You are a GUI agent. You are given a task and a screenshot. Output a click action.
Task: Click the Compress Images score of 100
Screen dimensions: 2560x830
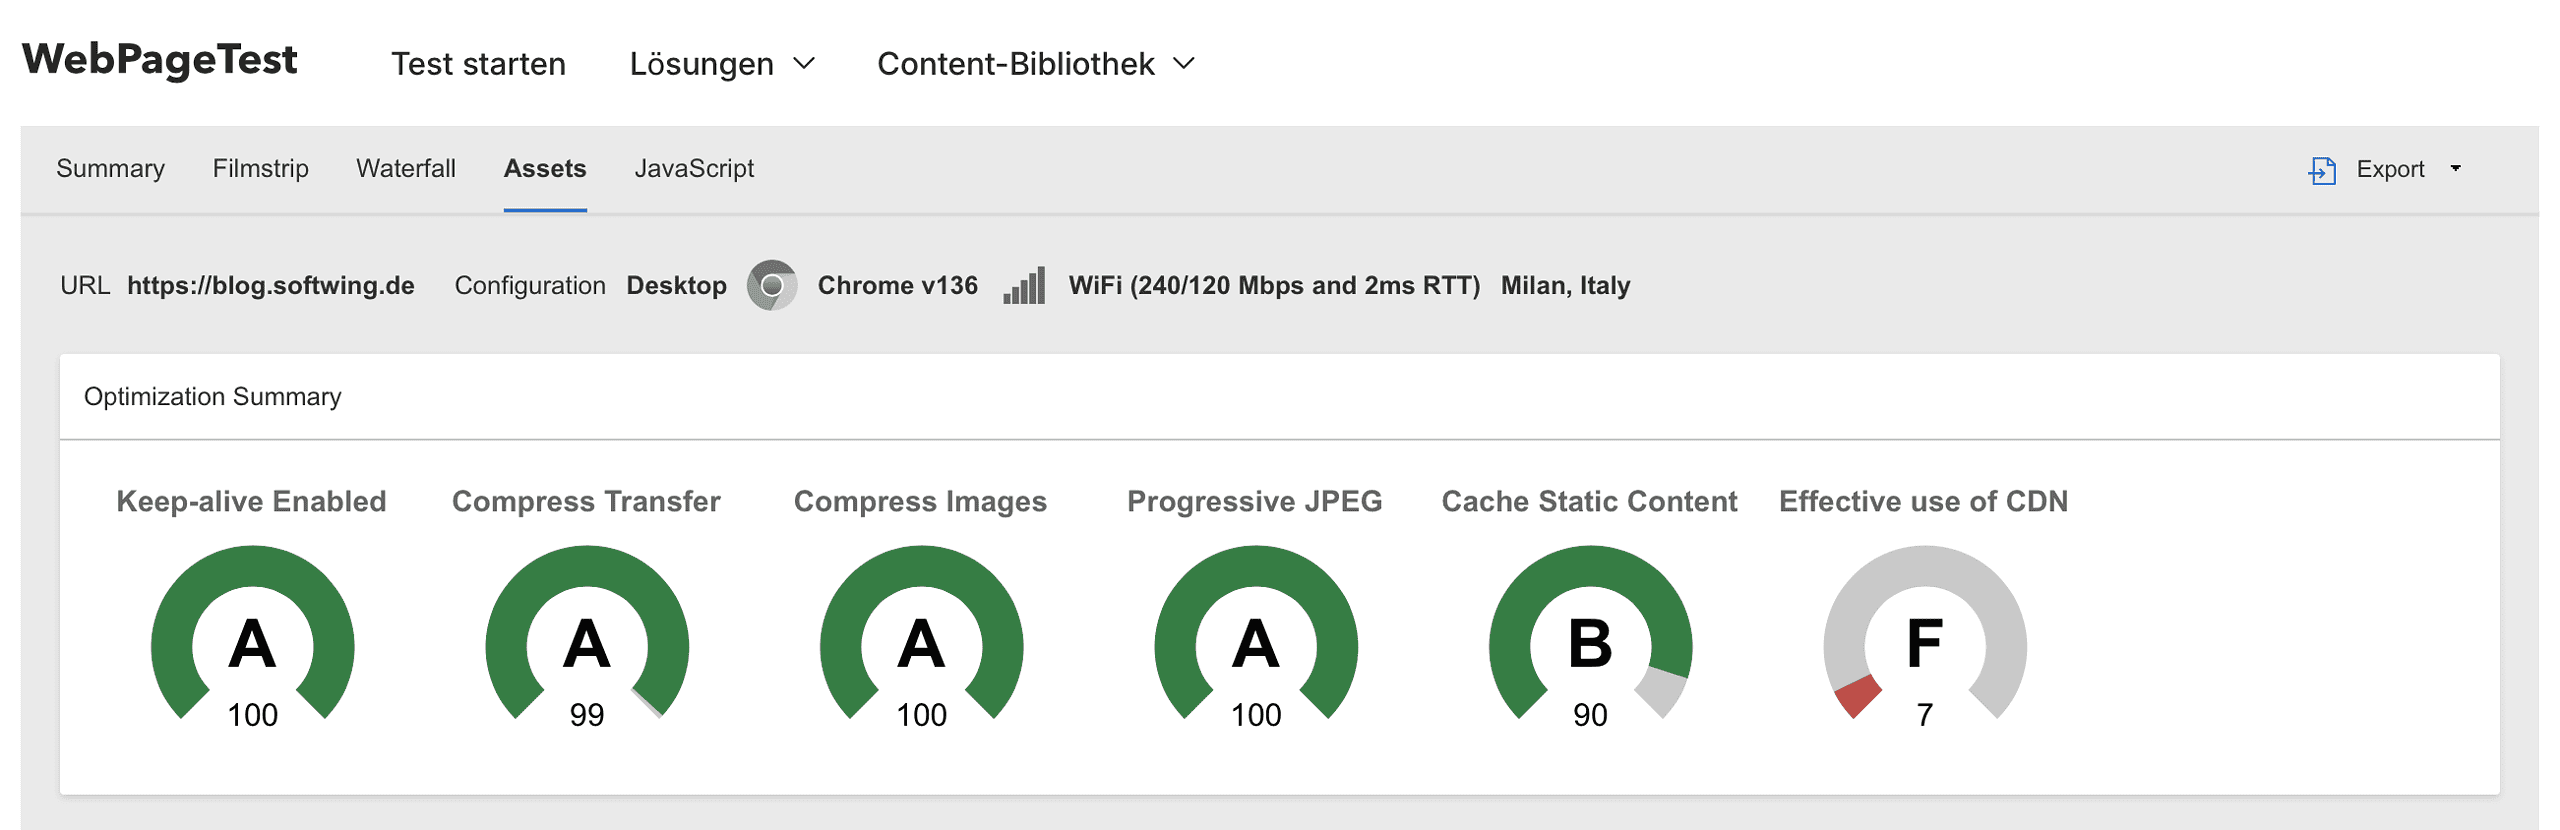(922, 714)
